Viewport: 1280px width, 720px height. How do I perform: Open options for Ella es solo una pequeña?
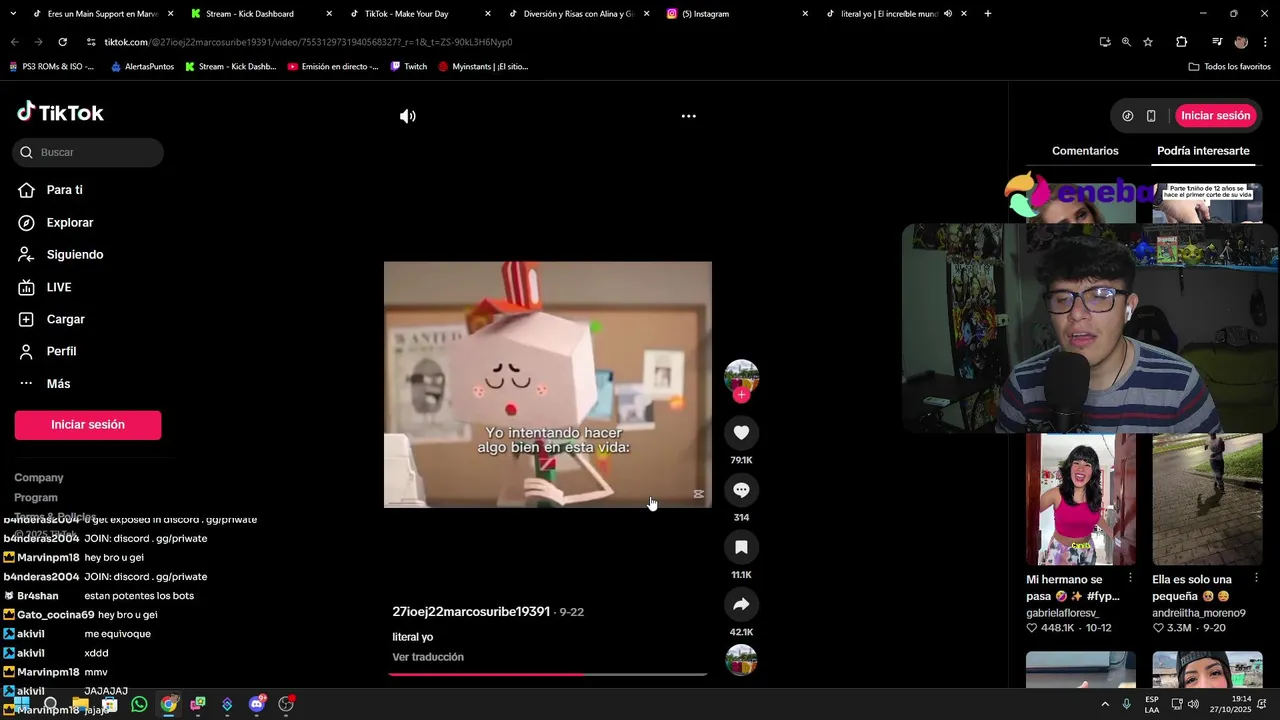click(1256, 578)
